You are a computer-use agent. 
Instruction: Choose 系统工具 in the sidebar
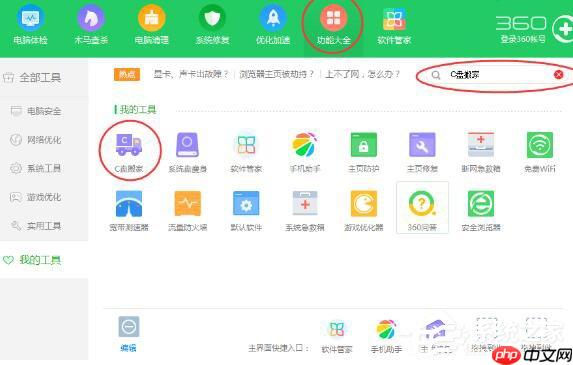pos(36,168)
